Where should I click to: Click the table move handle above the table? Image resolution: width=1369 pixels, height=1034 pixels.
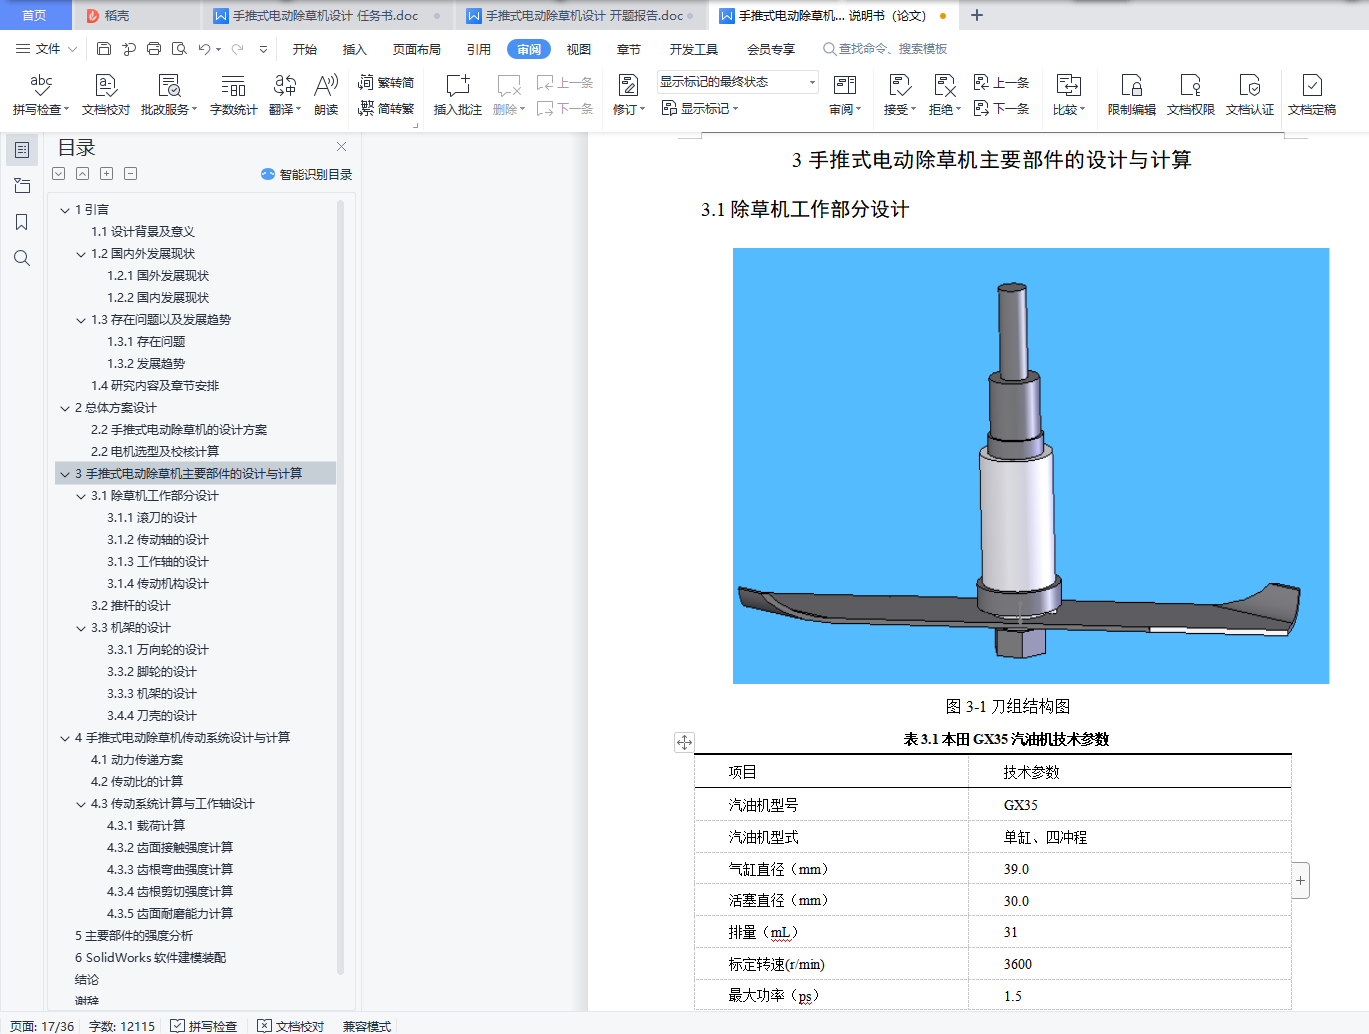point(684,742)
